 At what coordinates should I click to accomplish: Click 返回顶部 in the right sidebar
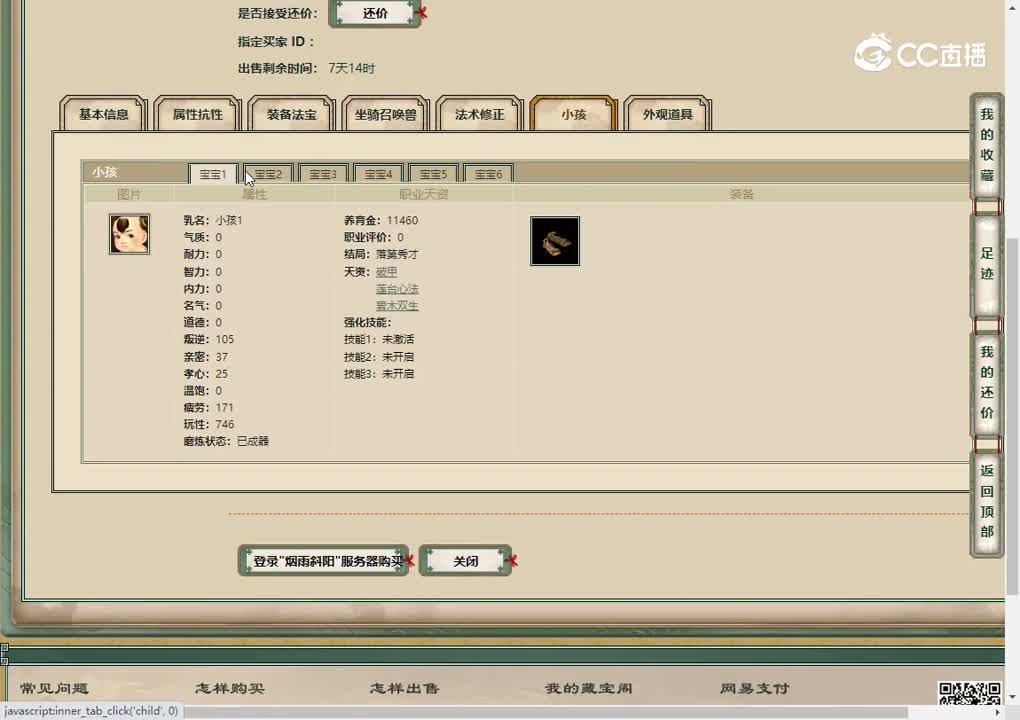[x=985, y=505]
